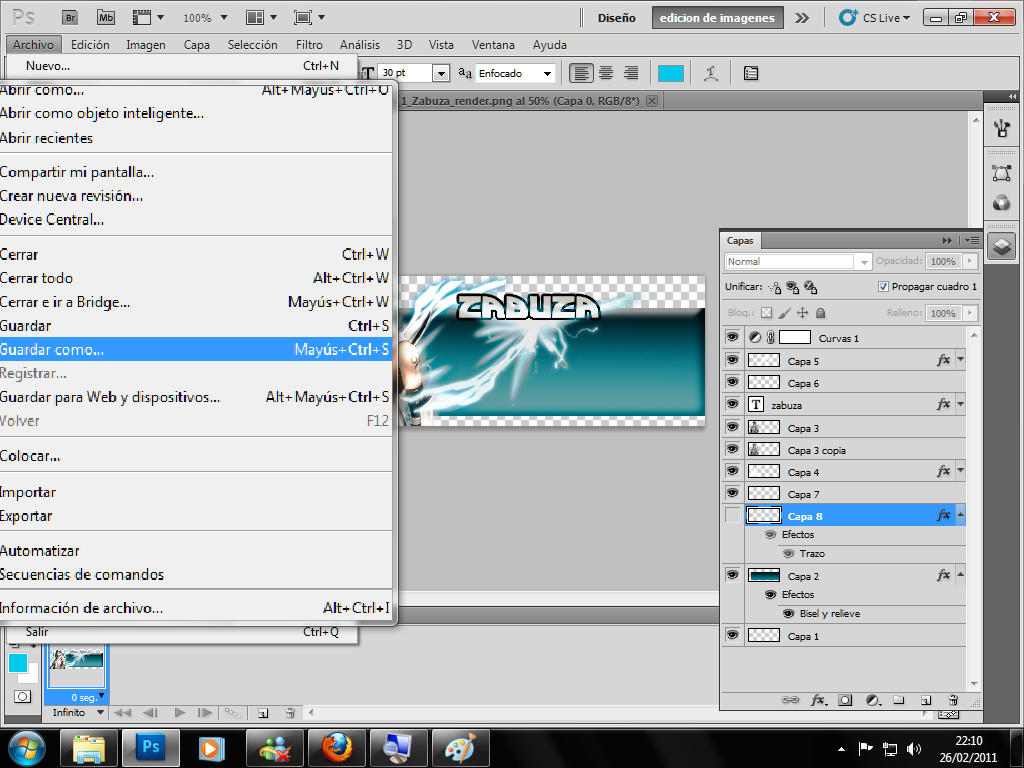The image size is (1024, 768).
Task: Open the 100% zoom level dropdown
Action: [x=224, y=18]
